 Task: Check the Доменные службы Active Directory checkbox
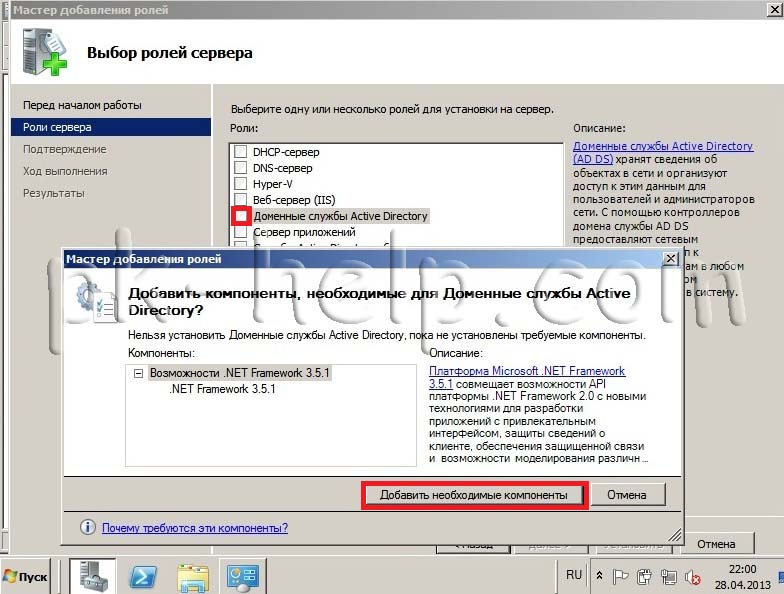pyautogui.click(x=241, y=216)
